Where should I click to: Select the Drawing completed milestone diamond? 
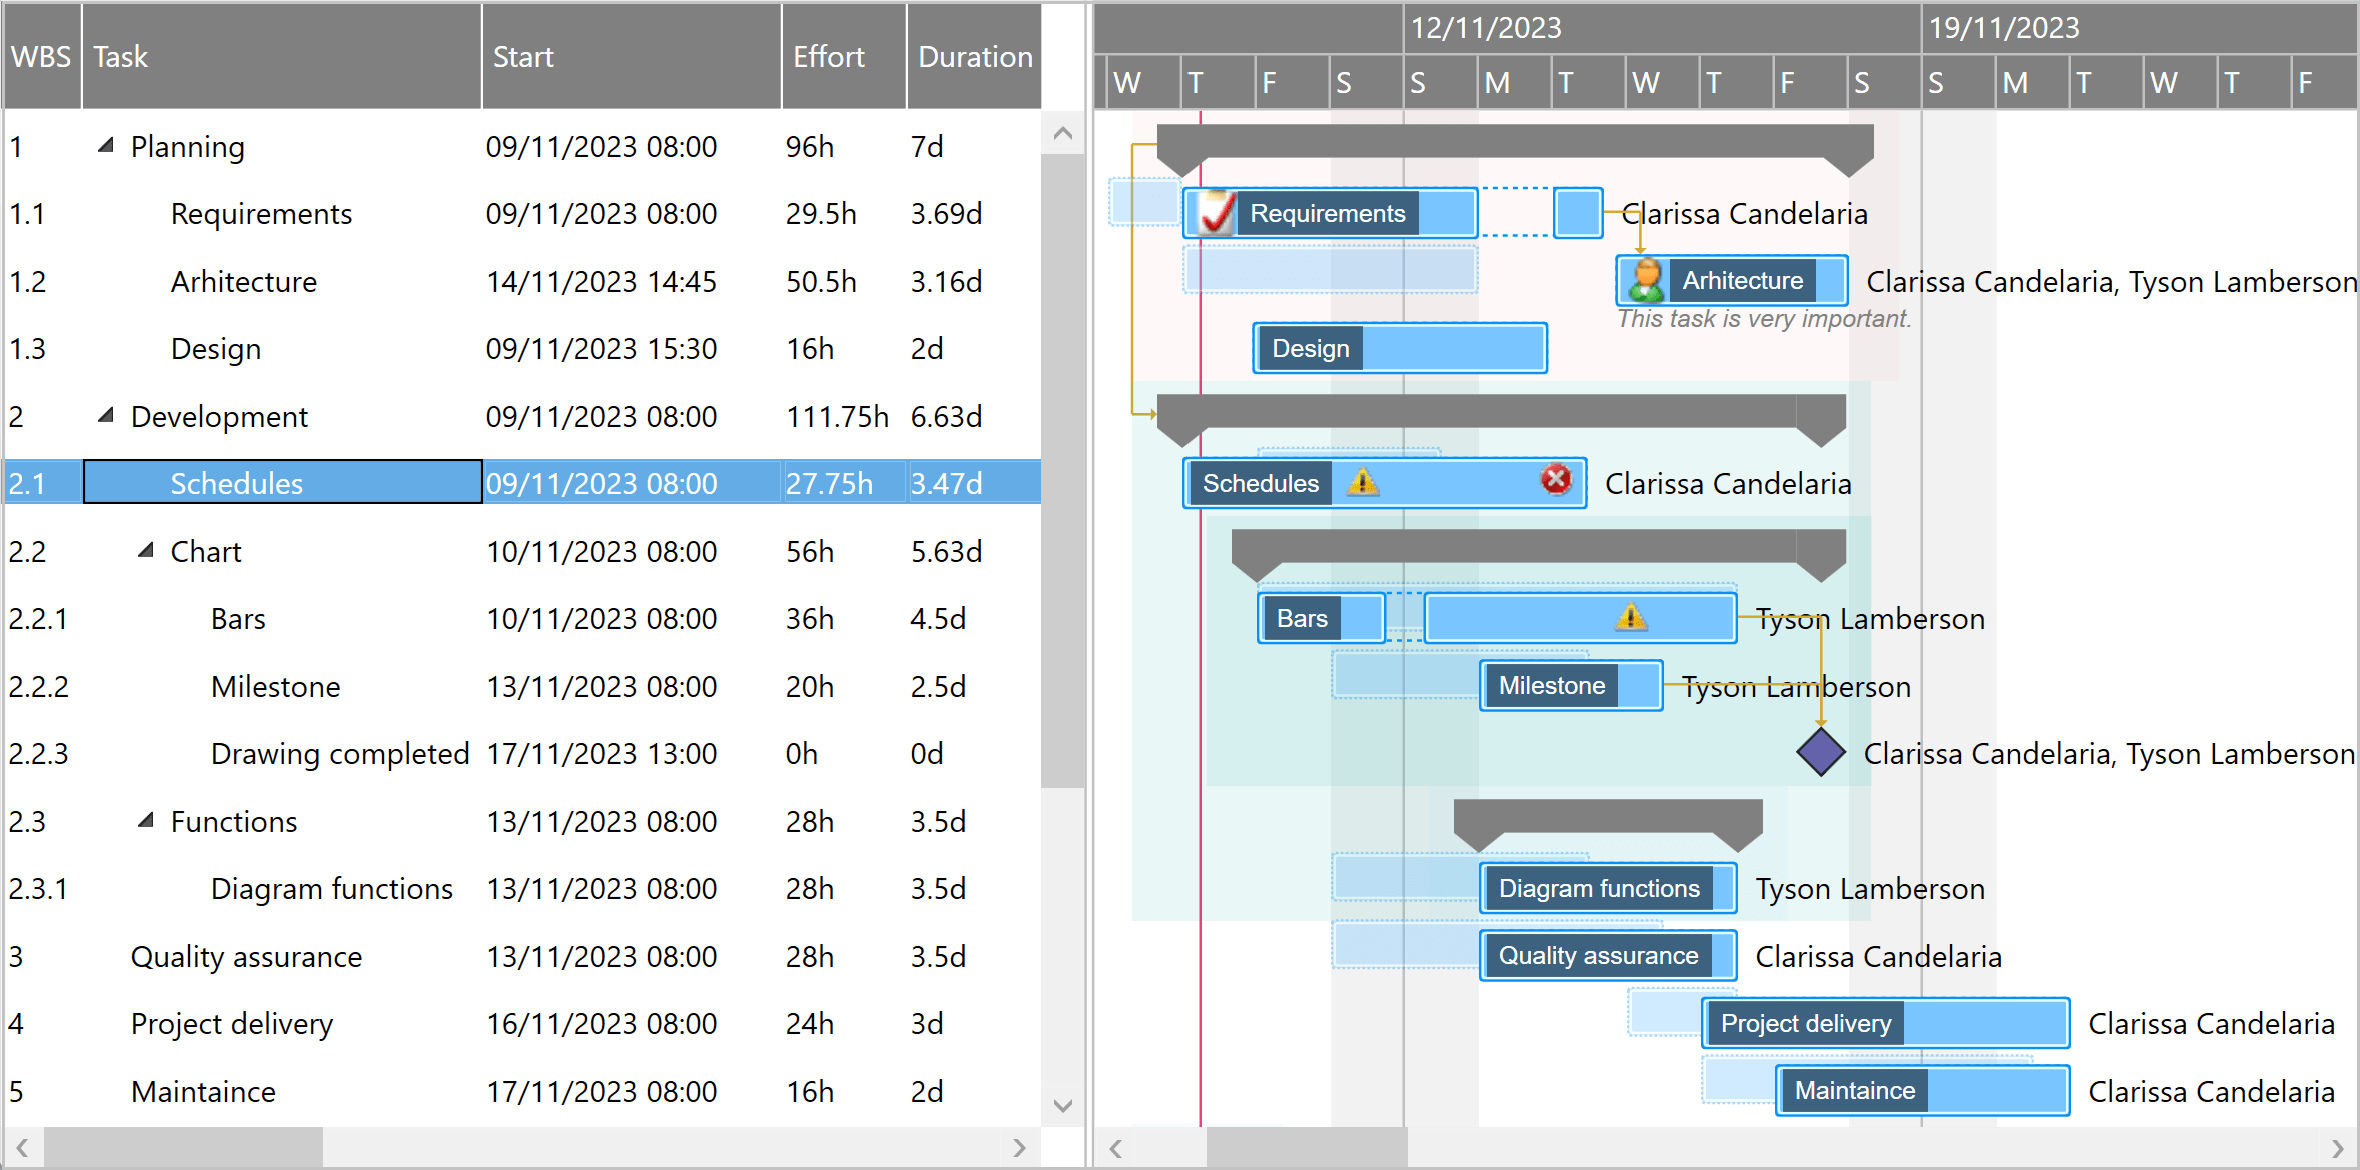point(1820,753)
